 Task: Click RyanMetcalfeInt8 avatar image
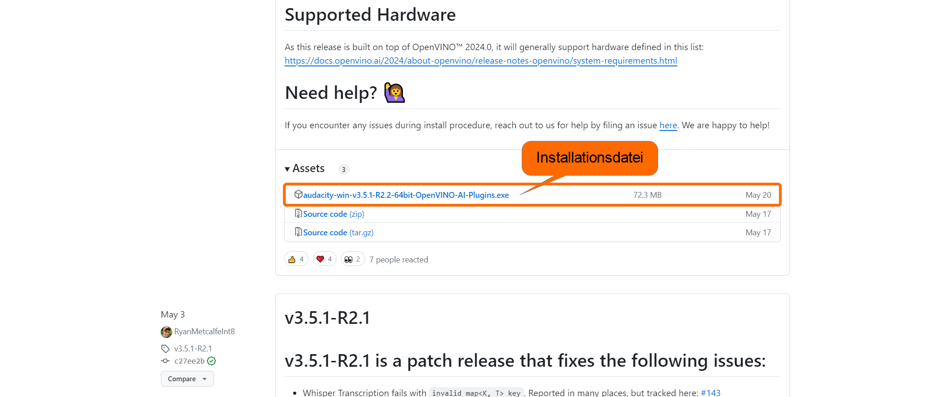point(166,332)
